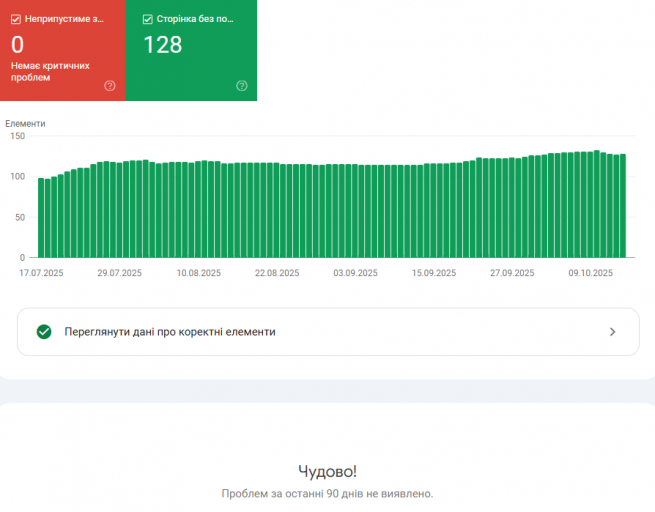655x512 pixels.
Task: Click the 03.09.2025 date label
Action: 355,273
